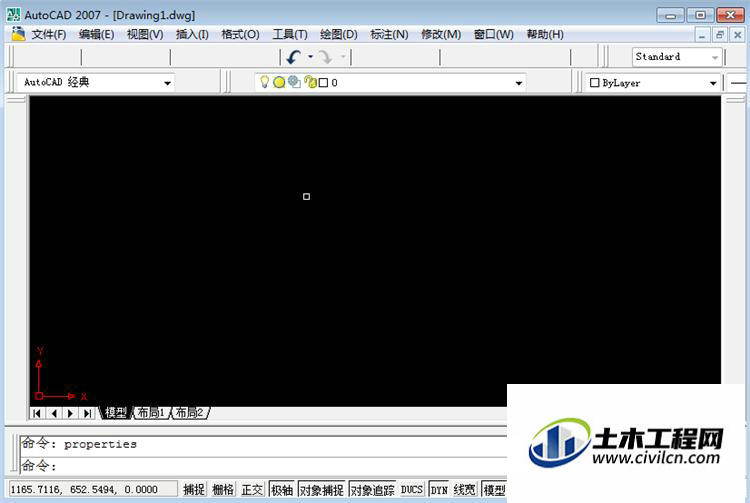This screenshot has width=750, height=503.
Task: Open the redo history dropdown arrow
Action: (x=343, y=57)
